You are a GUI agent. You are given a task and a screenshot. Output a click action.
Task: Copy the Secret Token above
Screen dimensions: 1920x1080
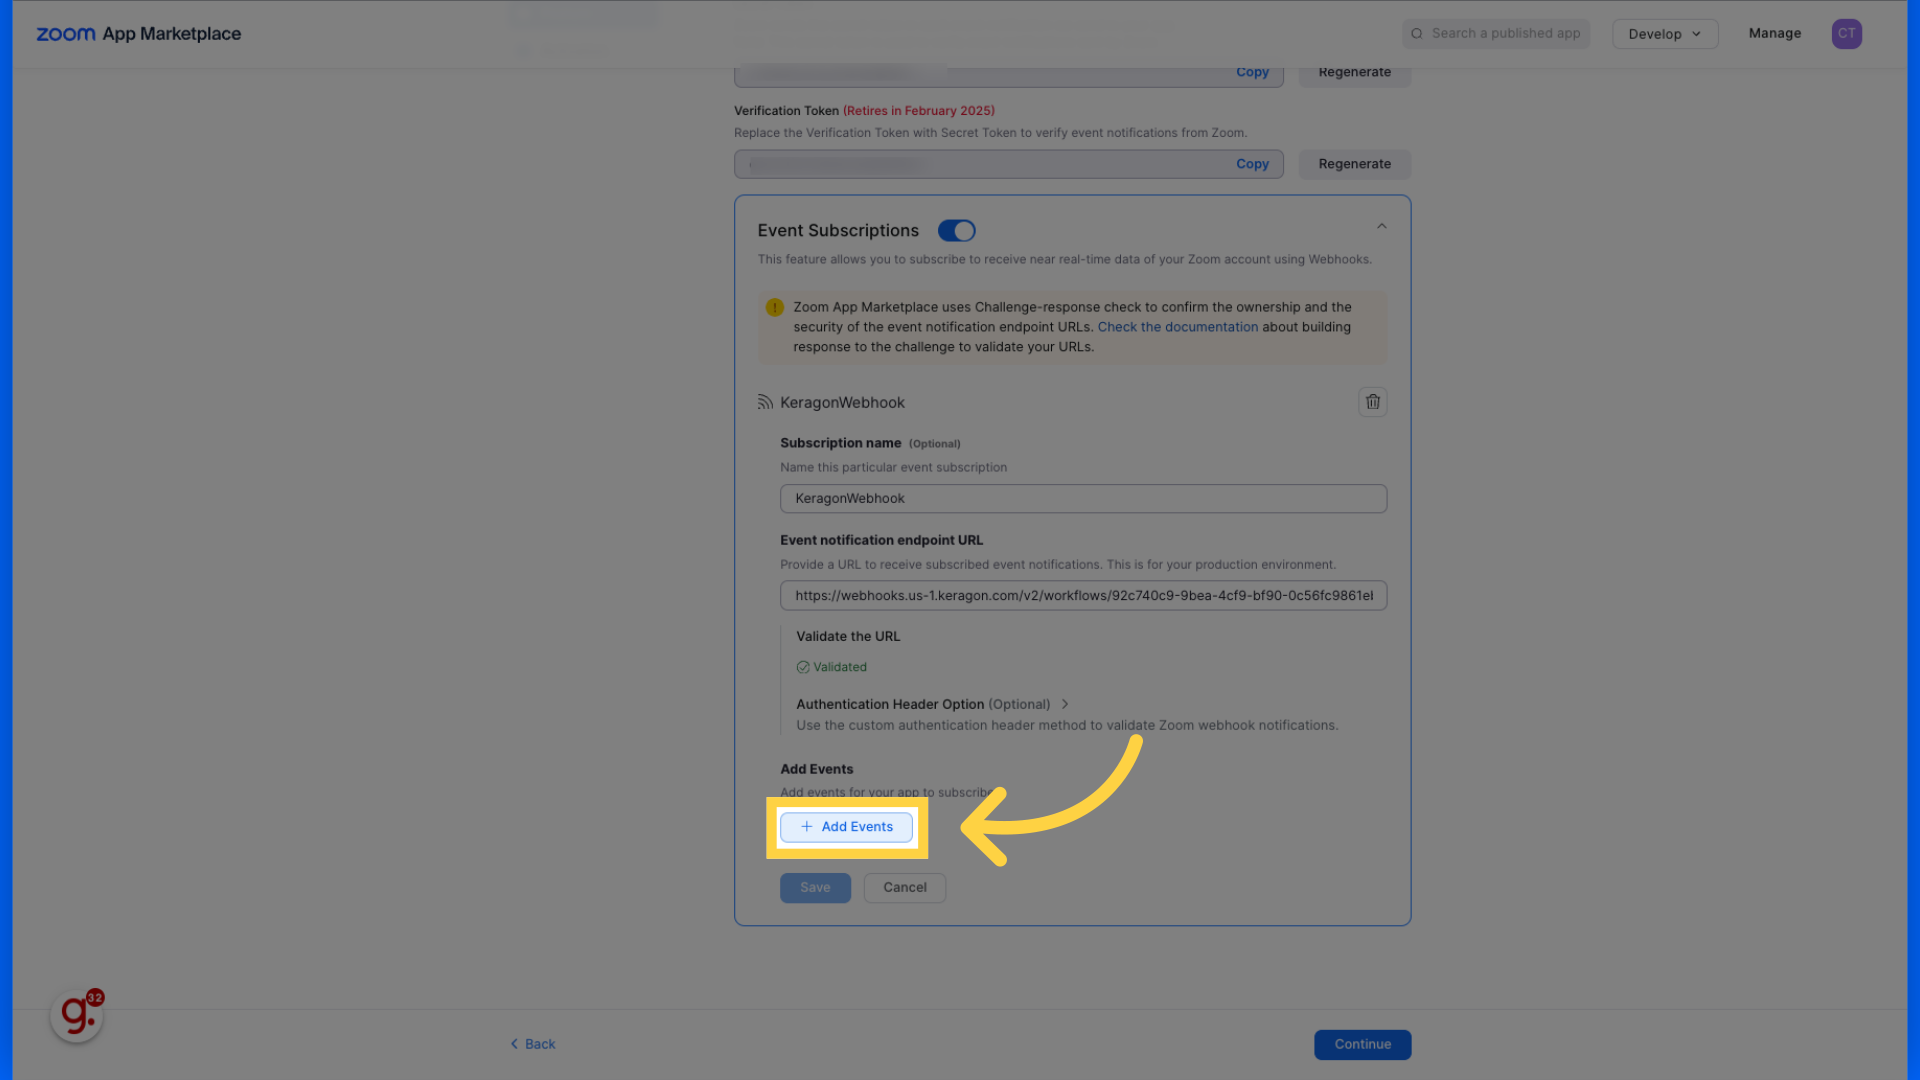point(1252,73)
